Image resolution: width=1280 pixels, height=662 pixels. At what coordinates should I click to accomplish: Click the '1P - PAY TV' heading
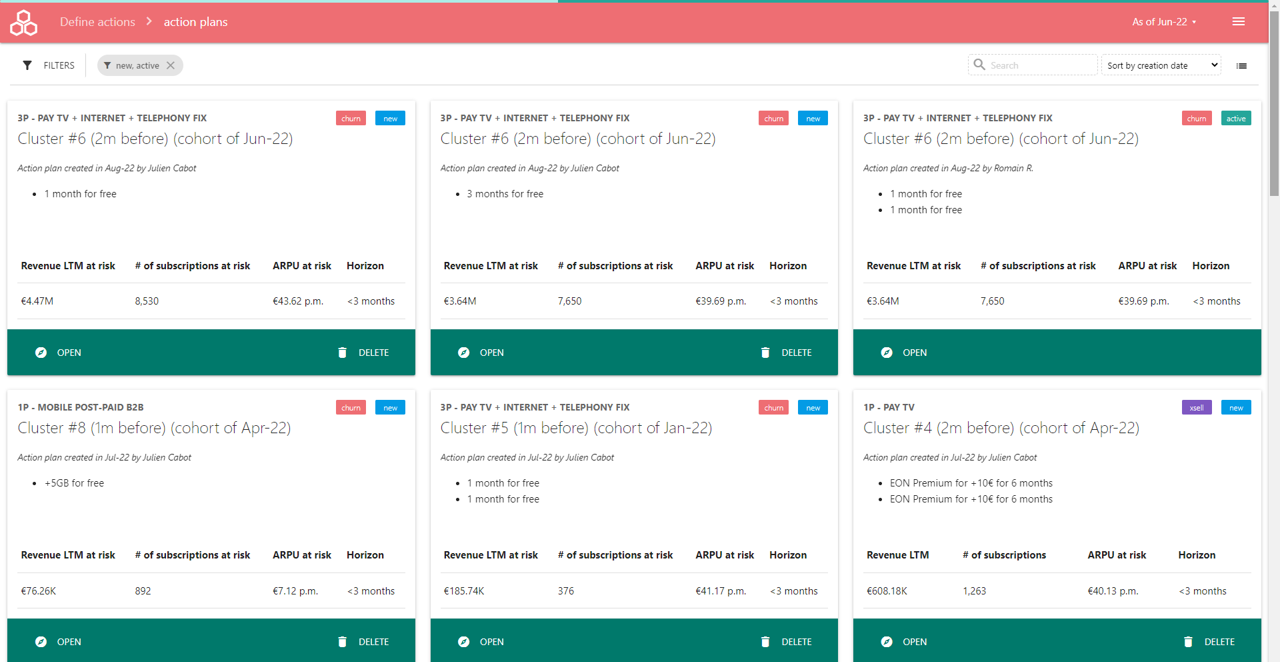[x=889, y=407]
